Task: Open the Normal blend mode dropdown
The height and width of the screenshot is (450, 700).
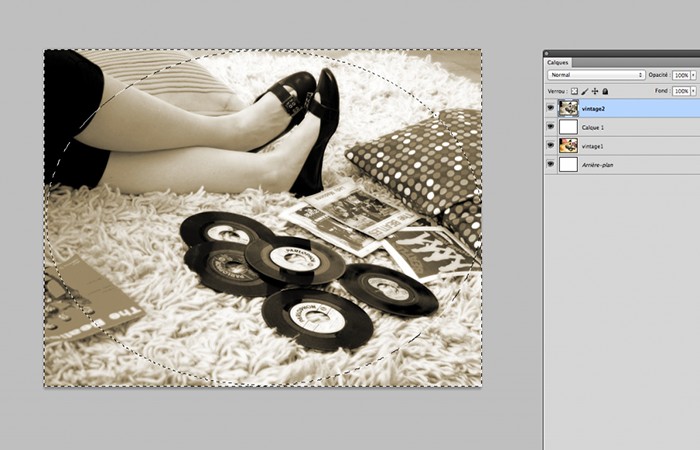Action: (x=596, y=75)
